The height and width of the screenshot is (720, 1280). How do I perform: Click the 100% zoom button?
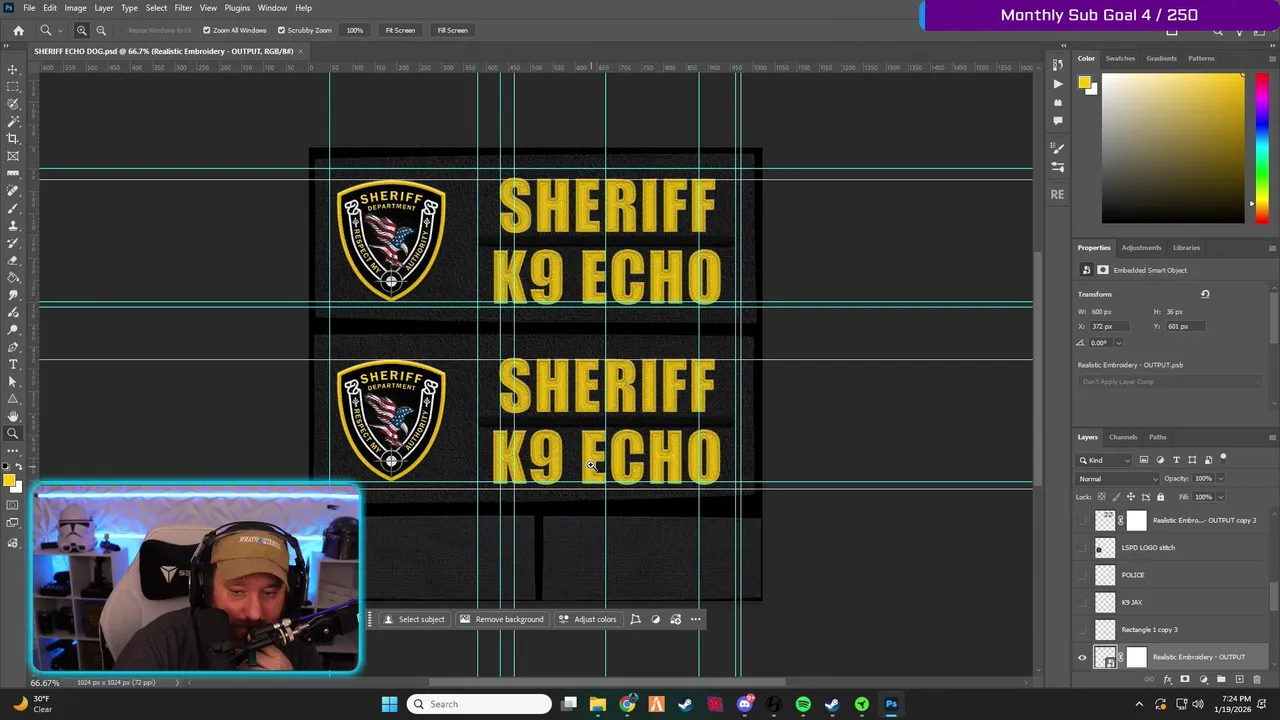coord(355,30)
